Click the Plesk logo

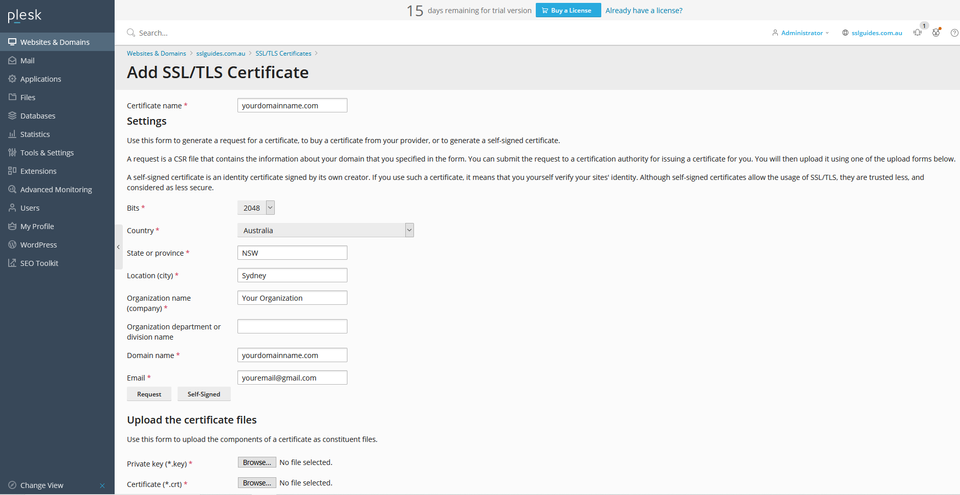[24, 15]
